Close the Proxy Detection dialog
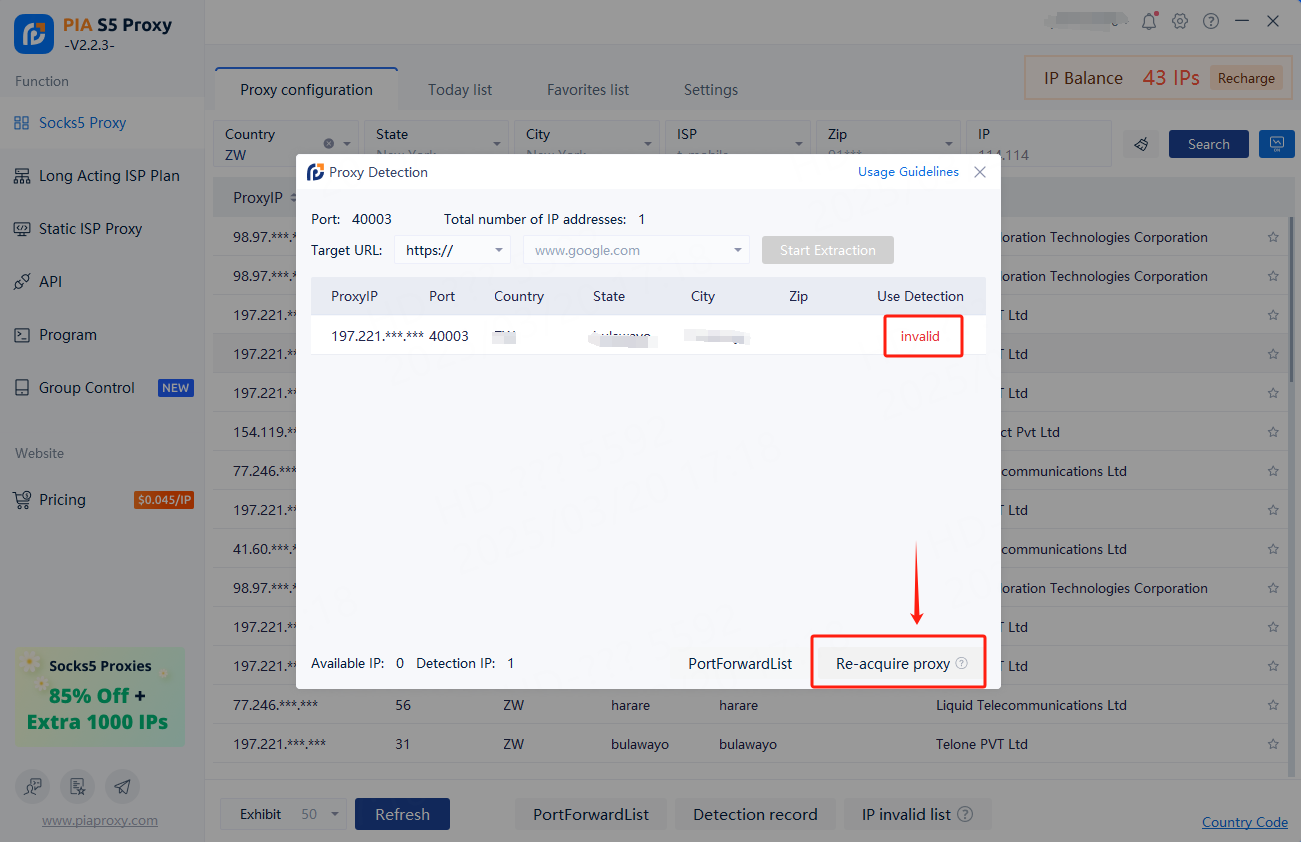1301x842 pixels. pos(980,172)
